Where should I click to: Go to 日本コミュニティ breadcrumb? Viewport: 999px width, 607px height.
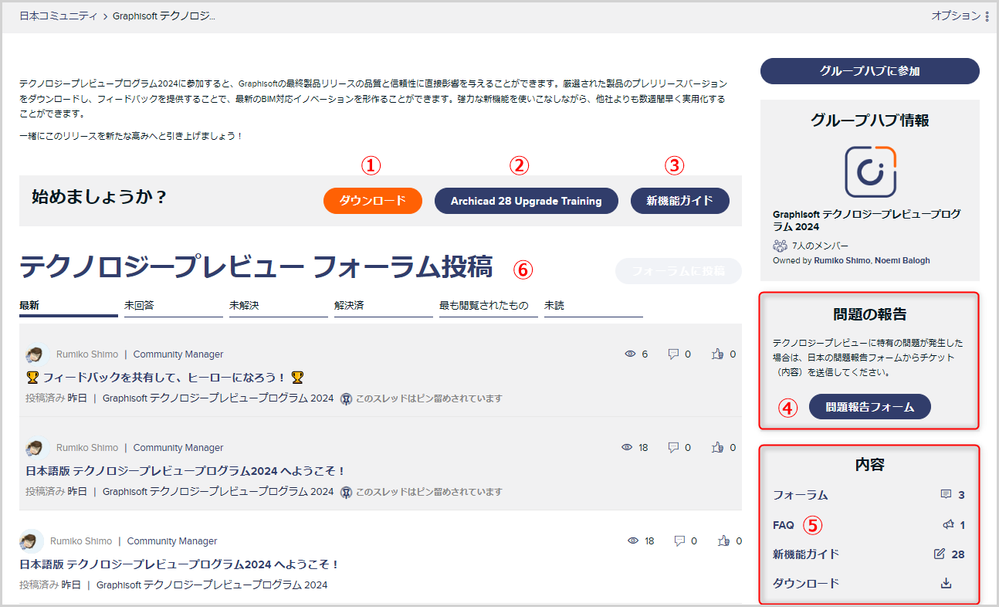(58, 16)
